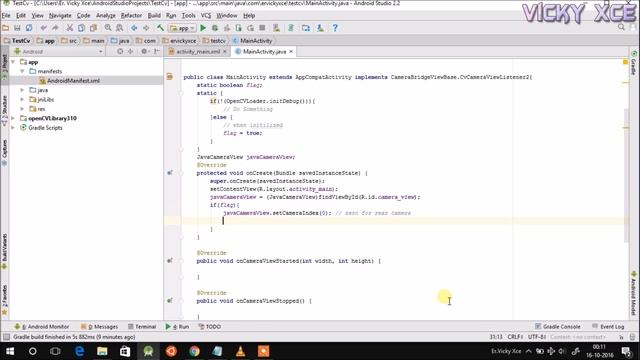This screenshot has height=360, width=640.
Task: Click the src breadcrumb in the navigation bar
Action: click(x=69, y=41)
